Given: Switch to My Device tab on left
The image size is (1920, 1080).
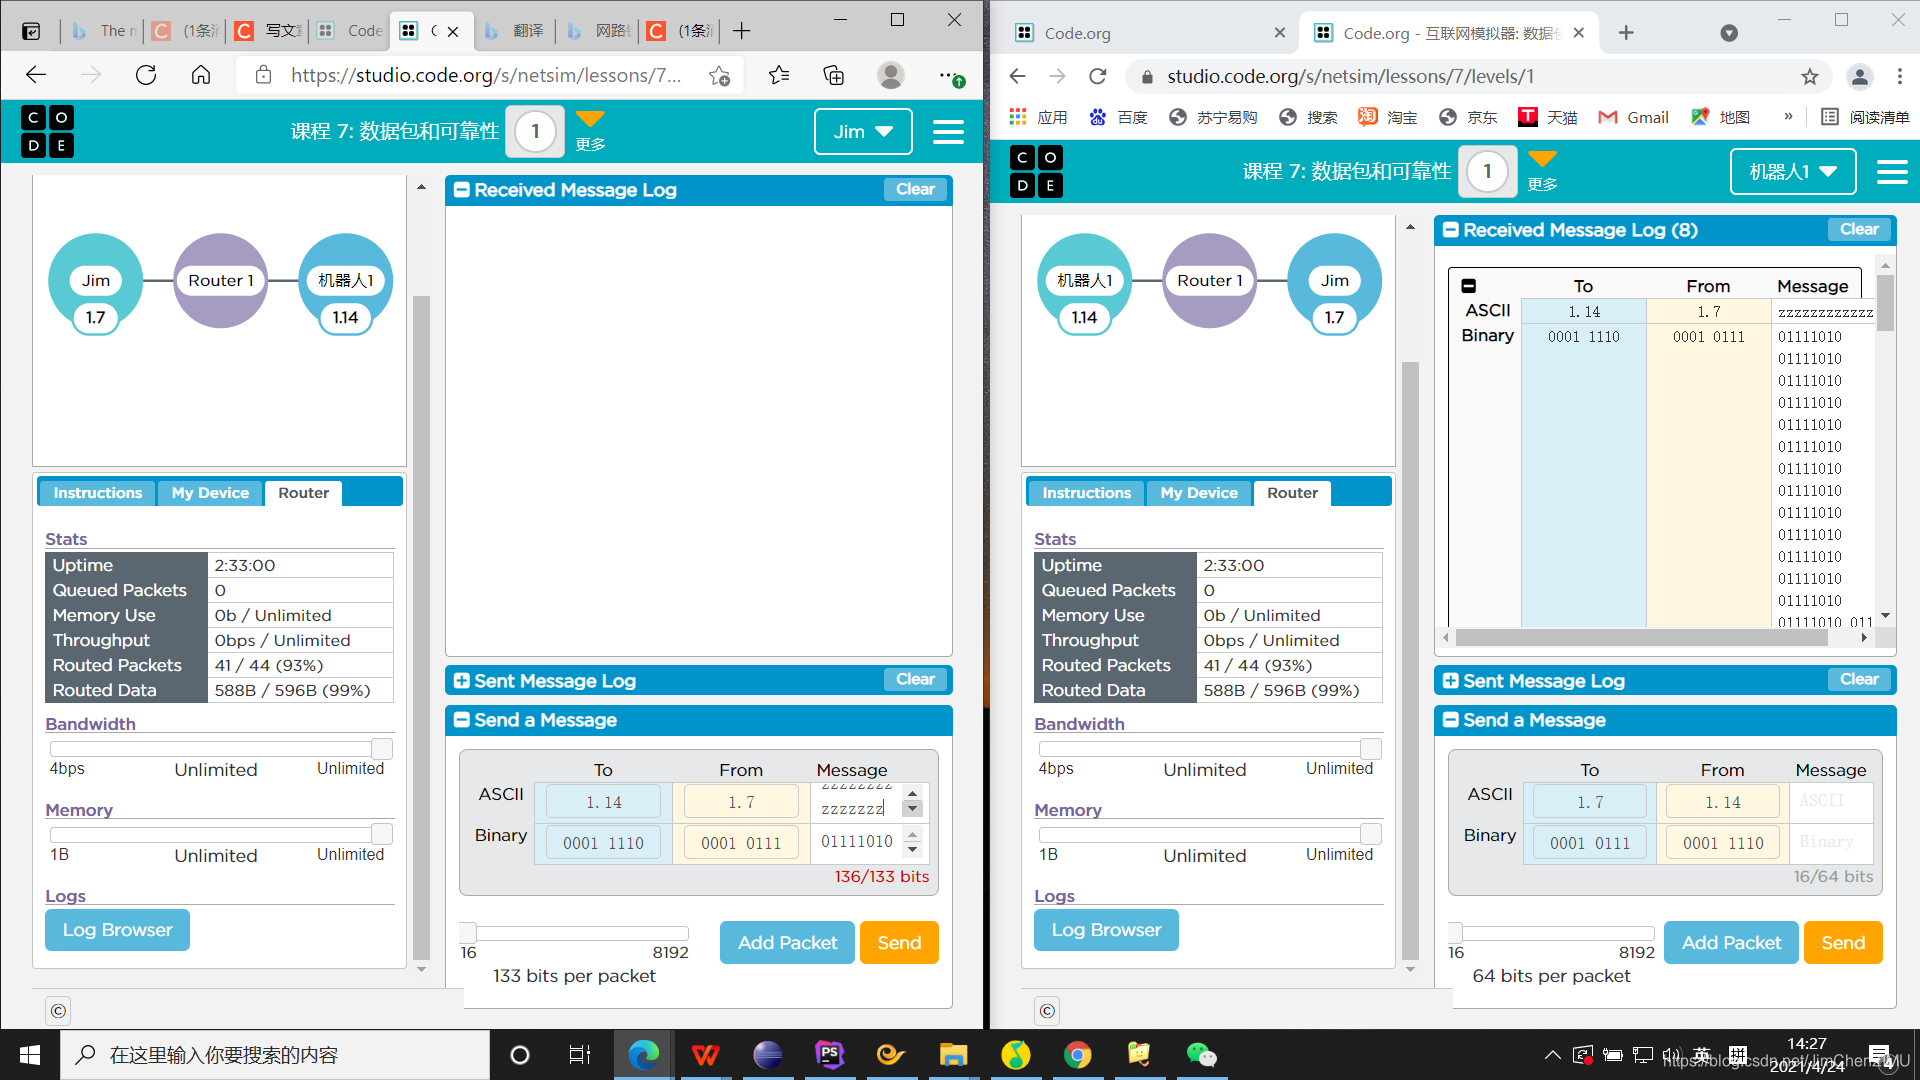Looking at the screenshot, I should [210, 492].
